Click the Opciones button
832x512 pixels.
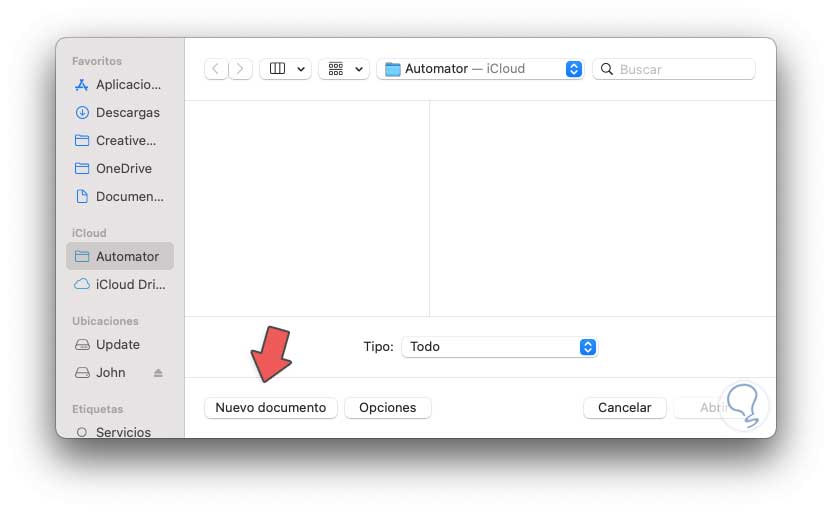pos(388,407)
